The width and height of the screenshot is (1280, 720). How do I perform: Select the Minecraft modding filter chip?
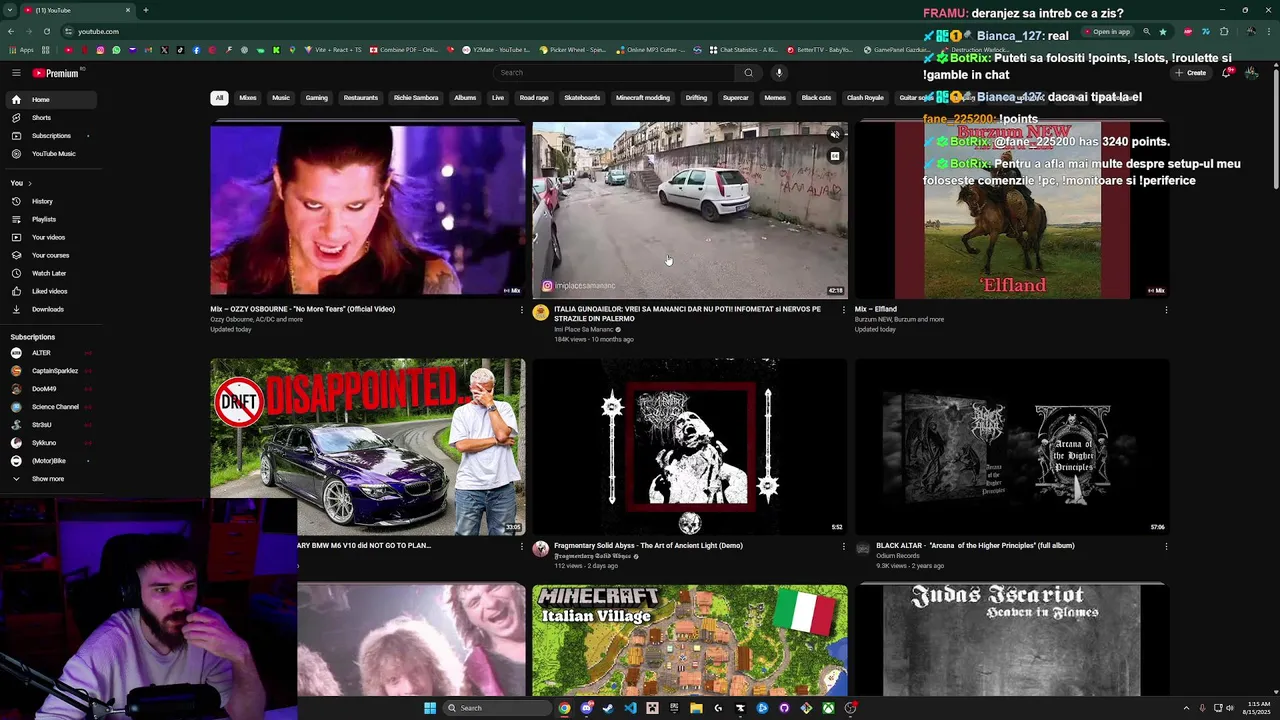point(642,98)
